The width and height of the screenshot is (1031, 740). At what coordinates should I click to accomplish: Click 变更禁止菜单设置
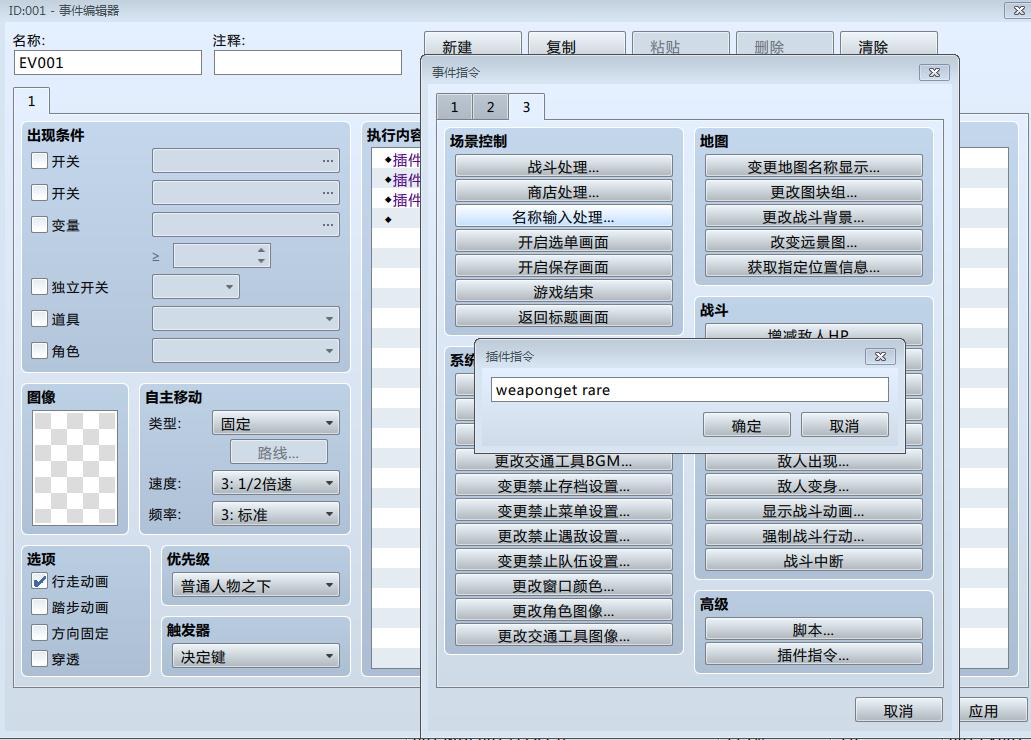point(563,511)
